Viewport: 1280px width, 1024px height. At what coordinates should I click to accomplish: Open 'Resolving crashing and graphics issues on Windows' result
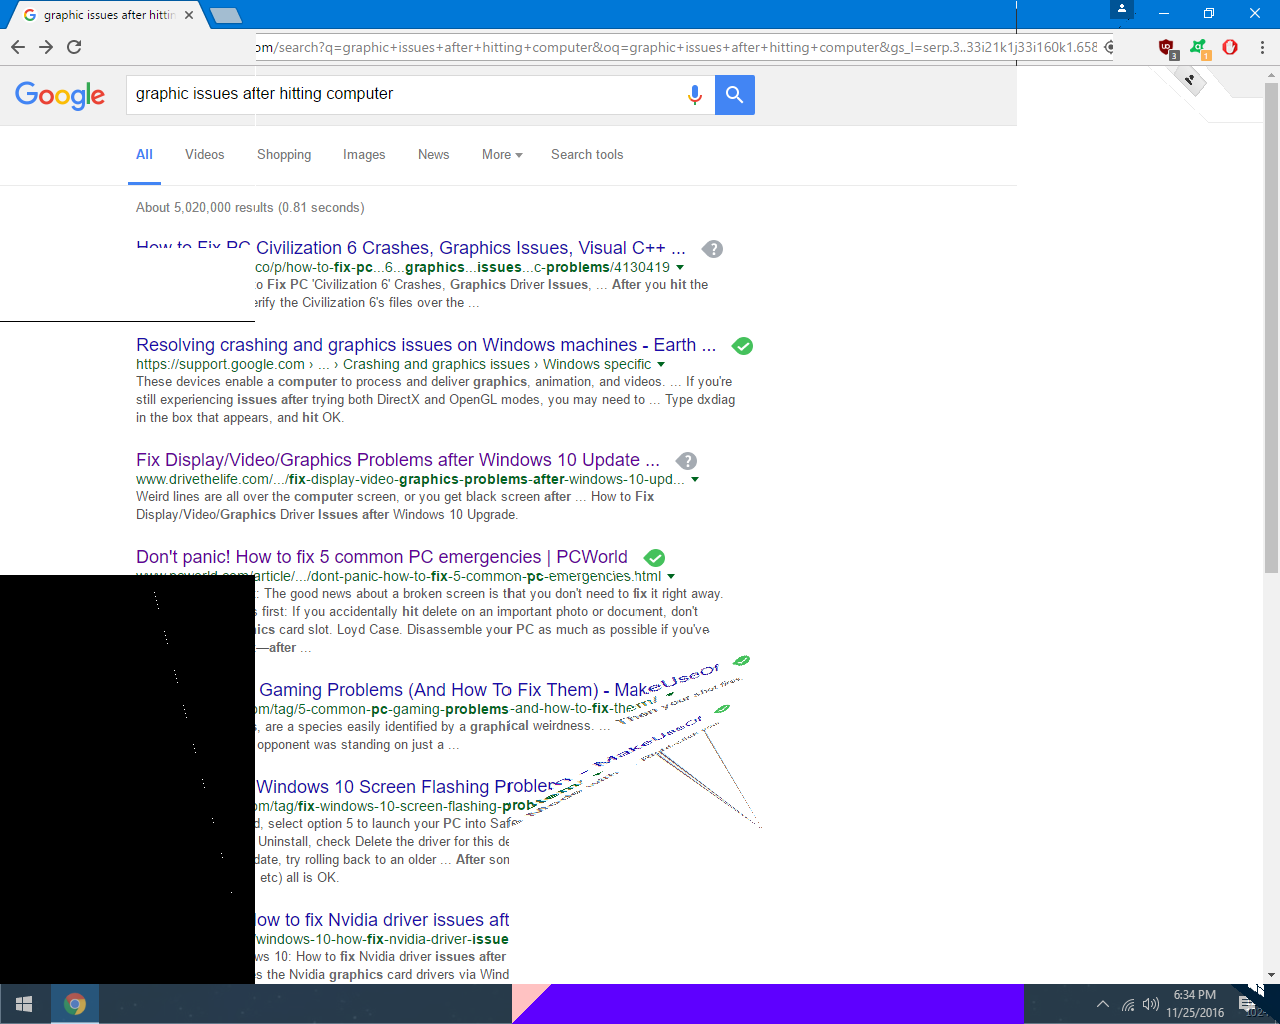tap(426, 345)
